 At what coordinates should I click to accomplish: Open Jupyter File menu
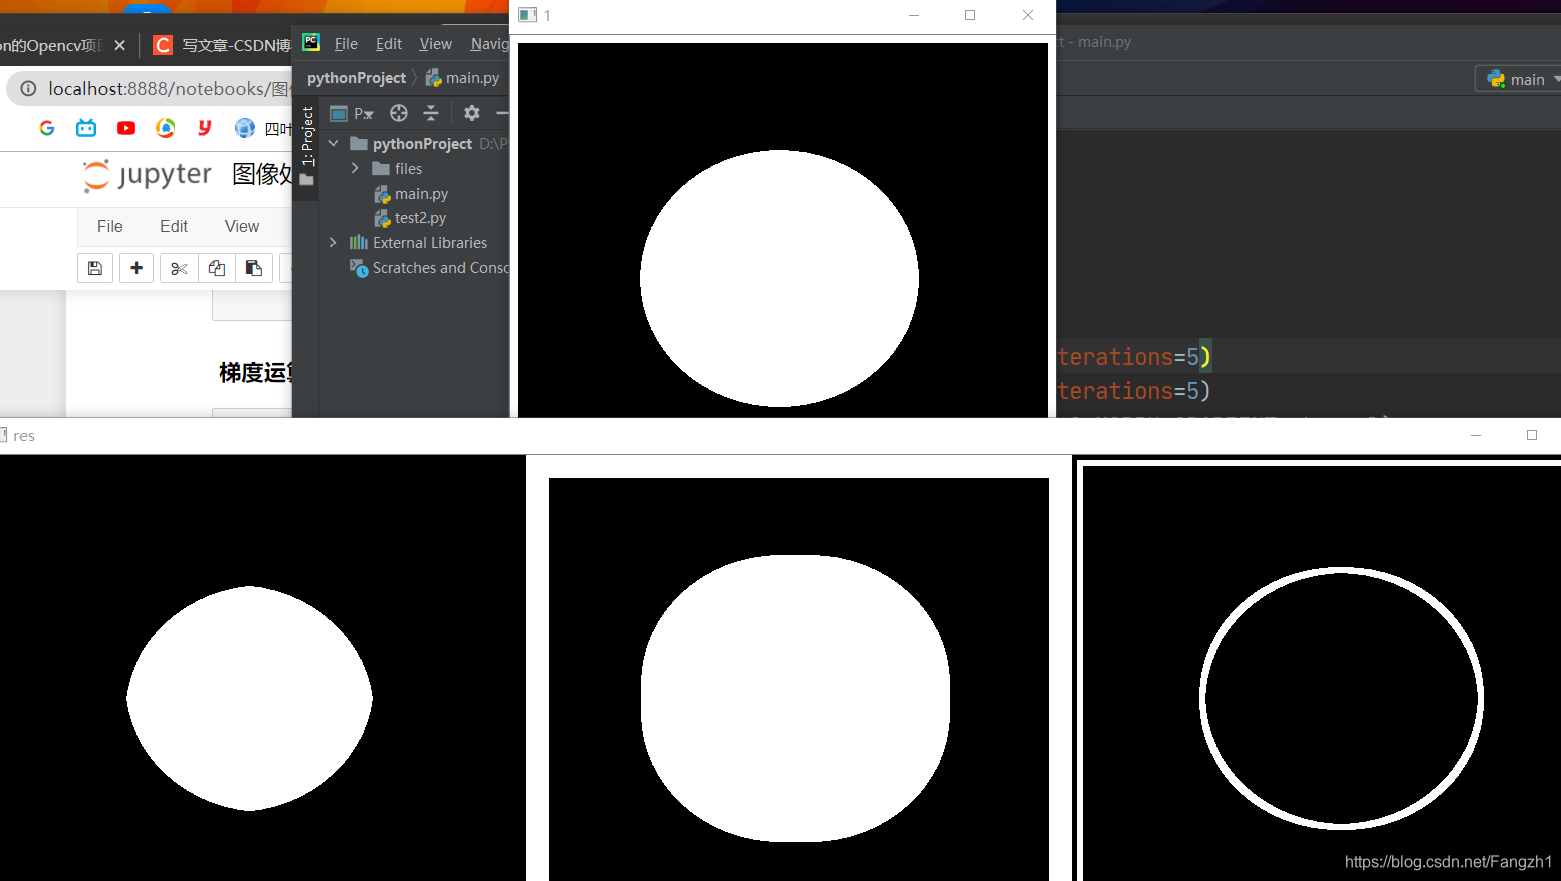click(110, 226)
